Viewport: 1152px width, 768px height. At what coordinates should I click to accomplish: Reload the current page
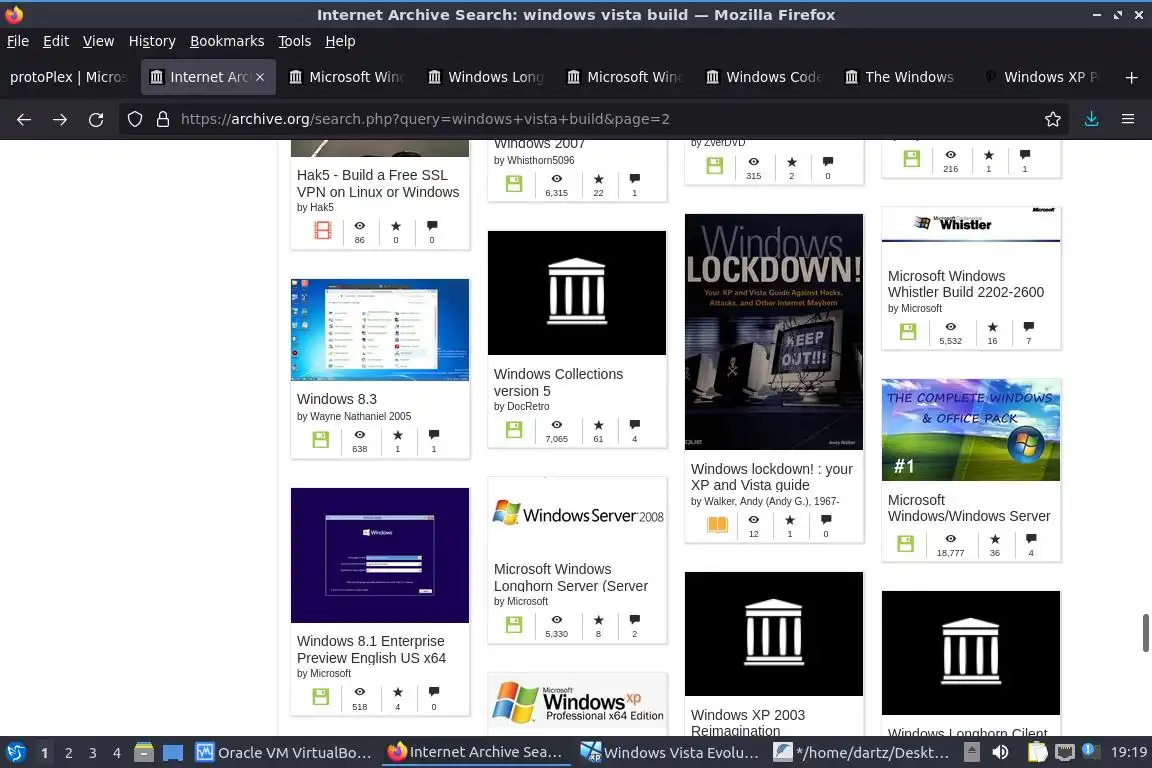click(x=96, y=119)
